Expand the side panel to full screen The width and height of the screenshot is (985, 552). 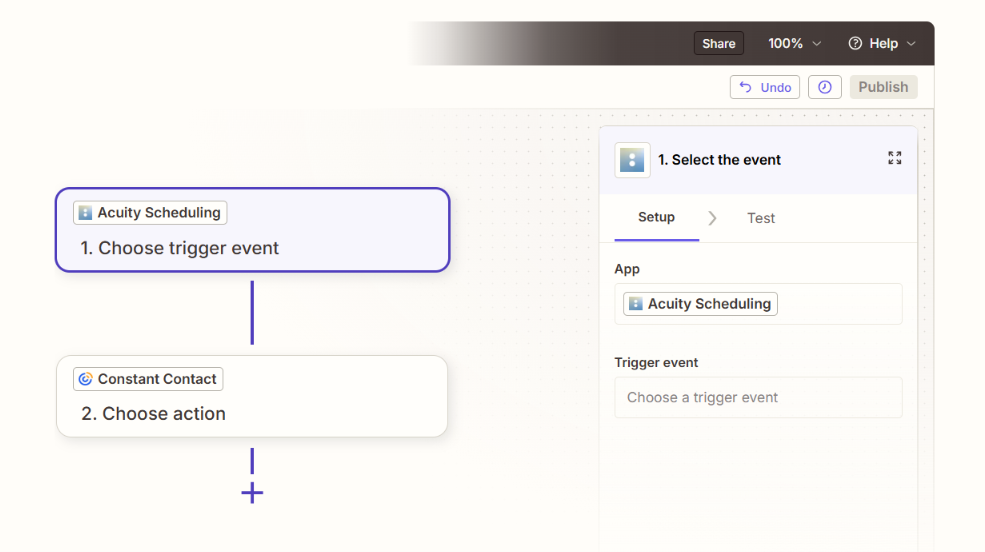click(895, 158)
